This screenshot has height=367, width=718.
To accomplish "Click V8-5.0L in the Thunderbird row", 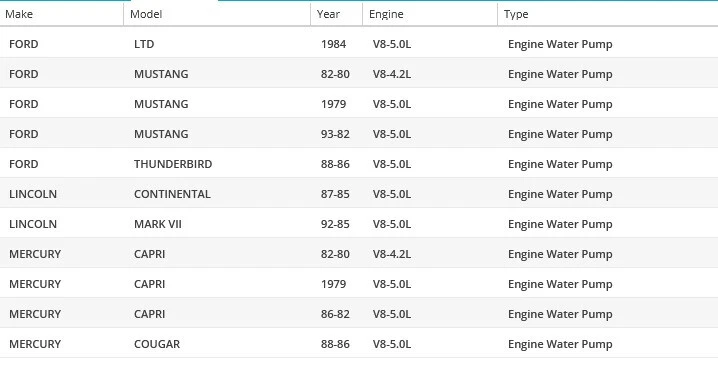I will click(392, 164).
